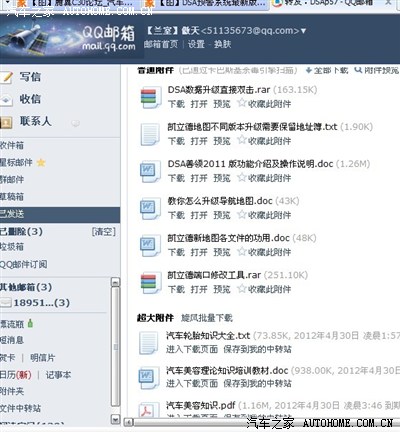This screenshot has height=432, width=400.
Task: Click 下载 for 教你怎么升级导航地图.doc
Action: 176,215
